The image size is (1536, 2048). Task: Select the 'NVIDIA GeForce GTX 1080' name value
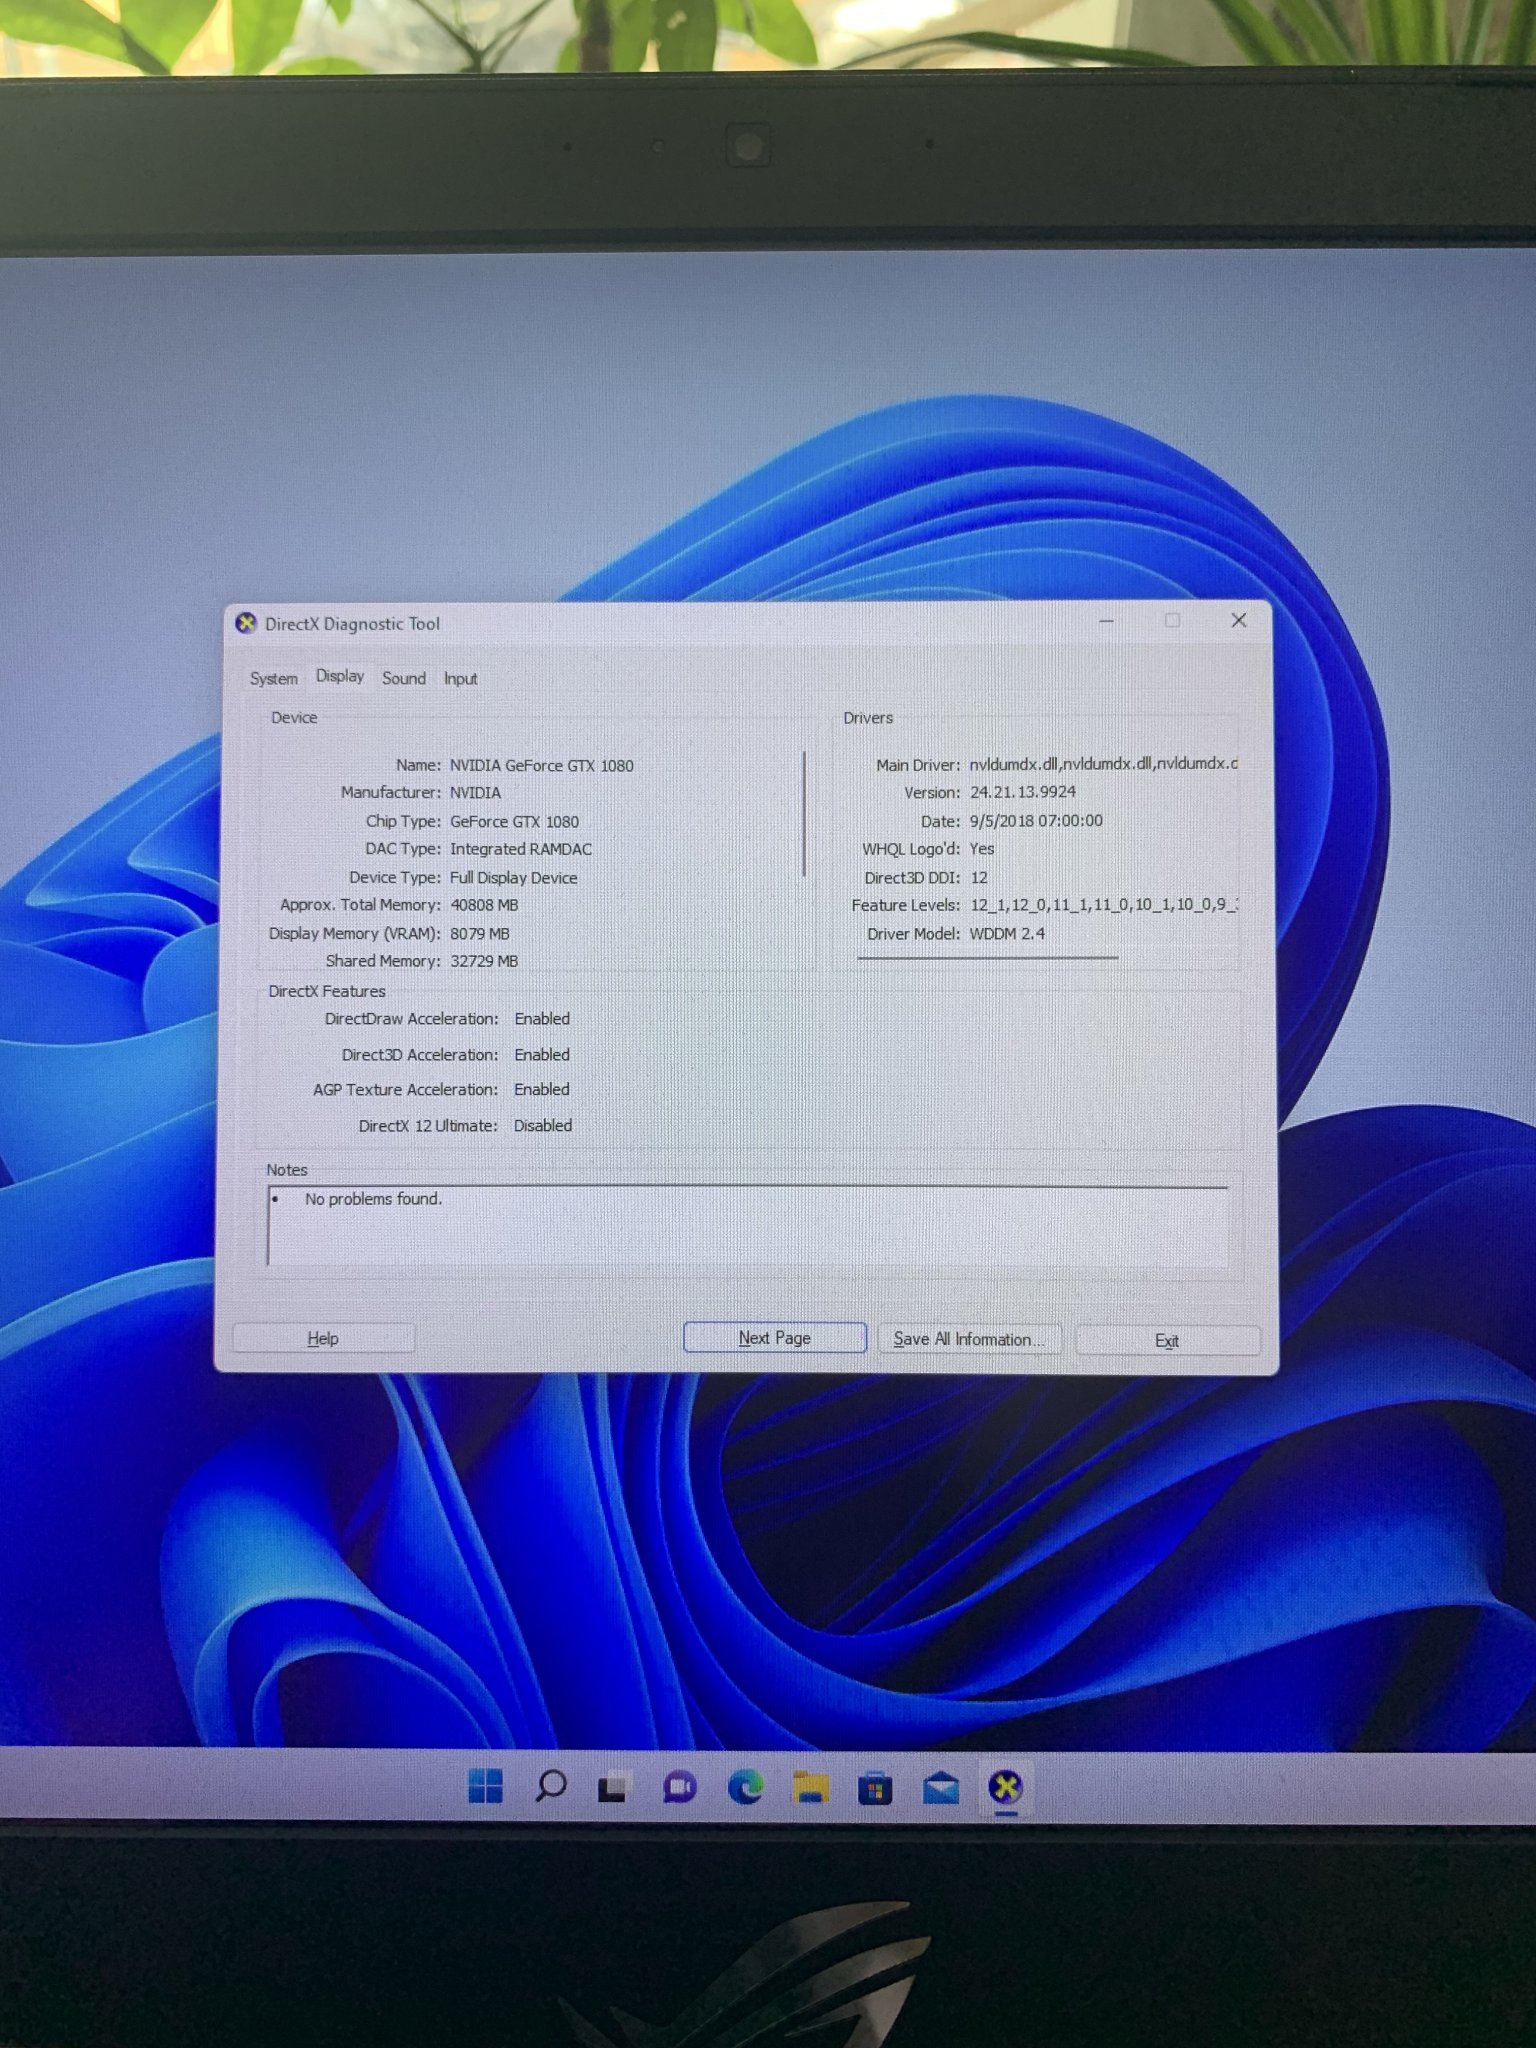[x=541, y=766]
